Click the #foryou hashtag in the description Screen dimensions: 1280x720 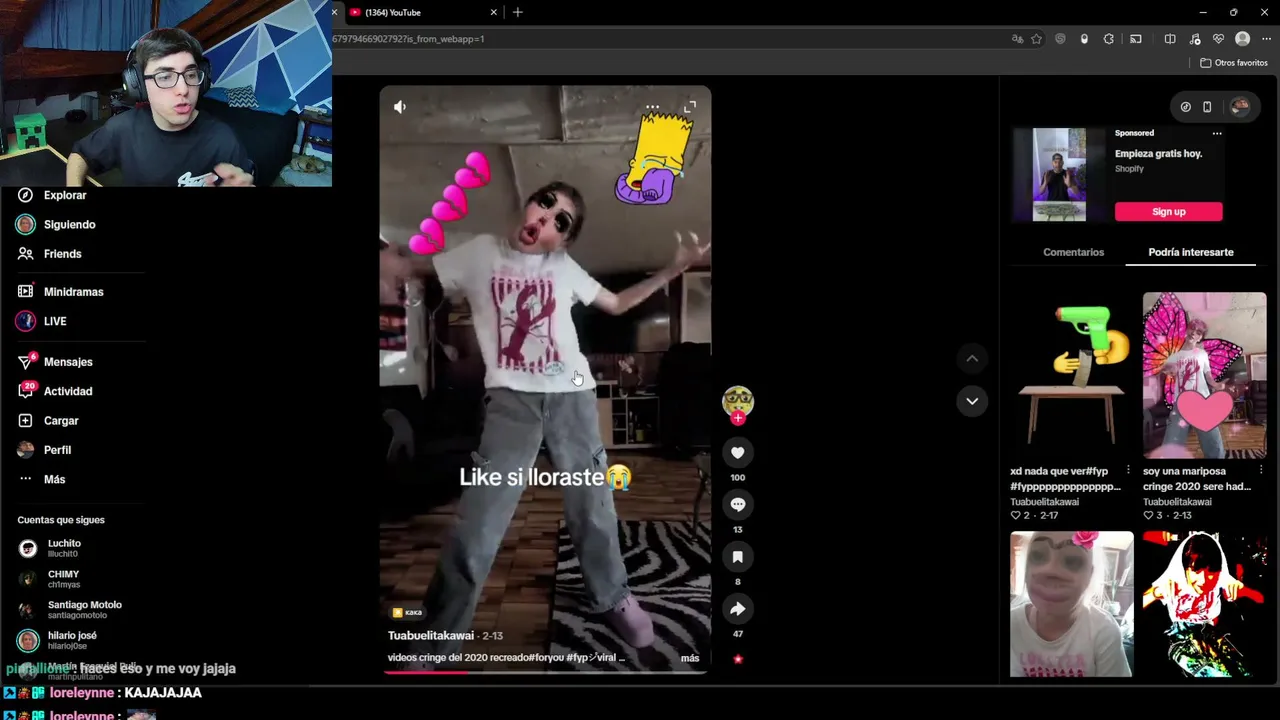pyautogui.click(x=544, y=658)
